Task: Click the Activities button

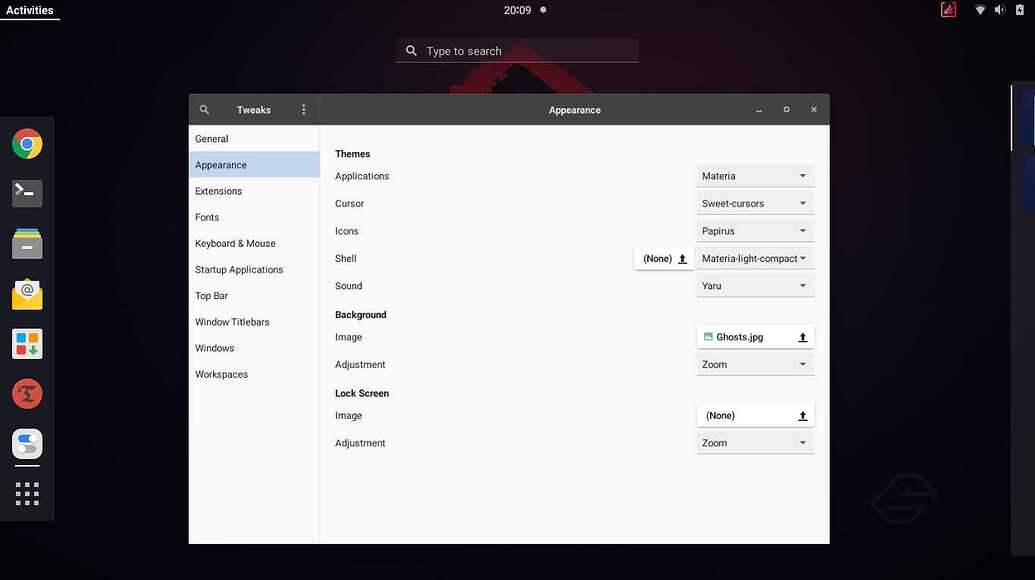Action: point(30,10)
